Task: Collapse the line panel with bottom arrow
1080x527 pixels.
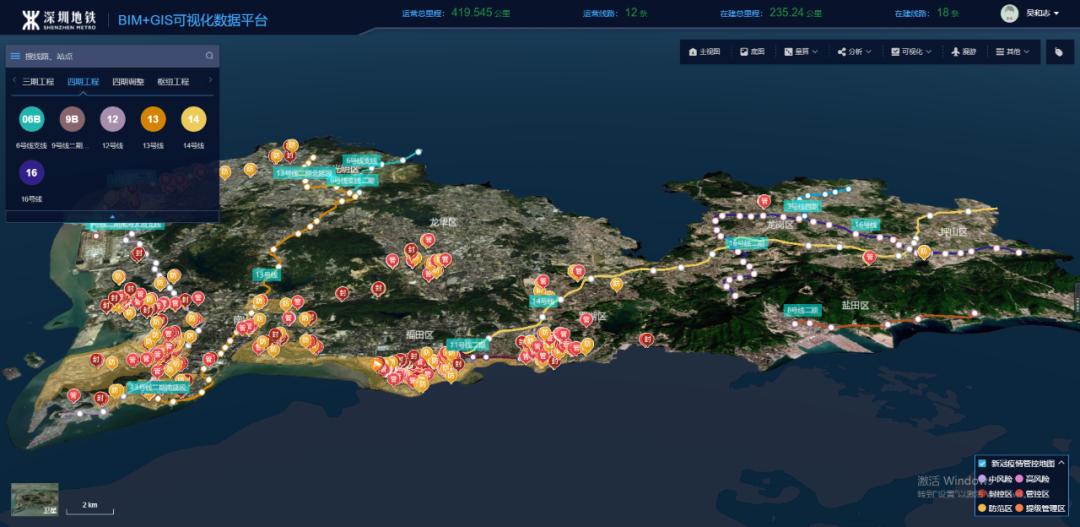Action: point(112,216)
